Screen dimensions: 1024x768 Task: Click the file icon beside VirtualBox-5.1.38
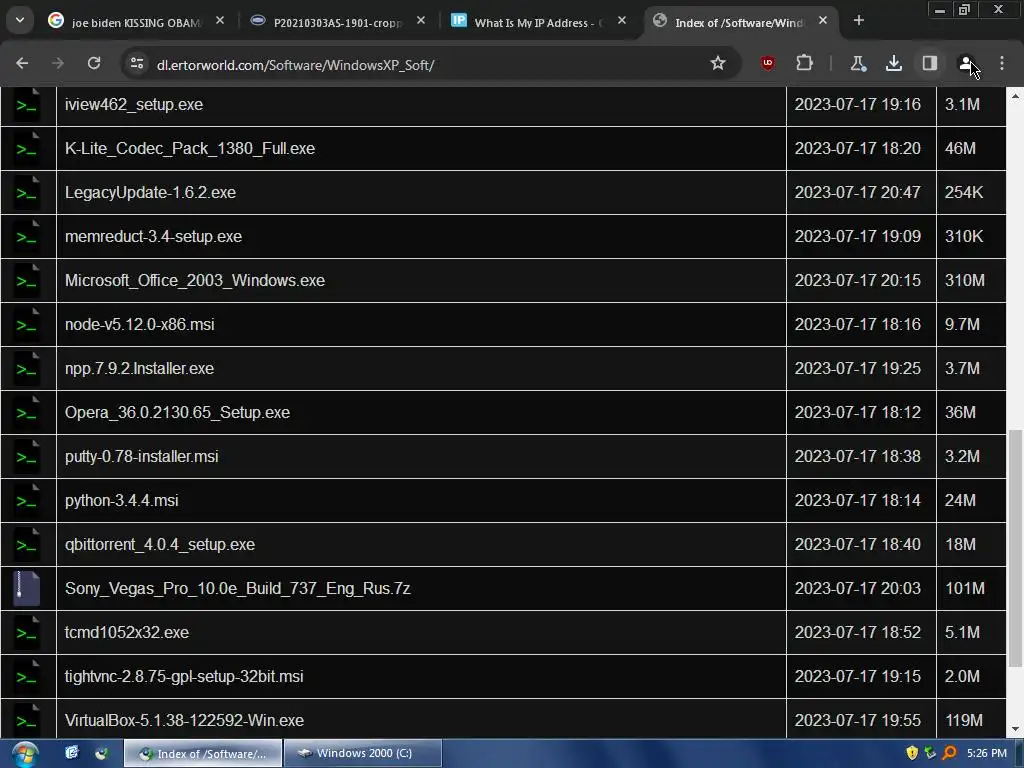coord(27,720)
